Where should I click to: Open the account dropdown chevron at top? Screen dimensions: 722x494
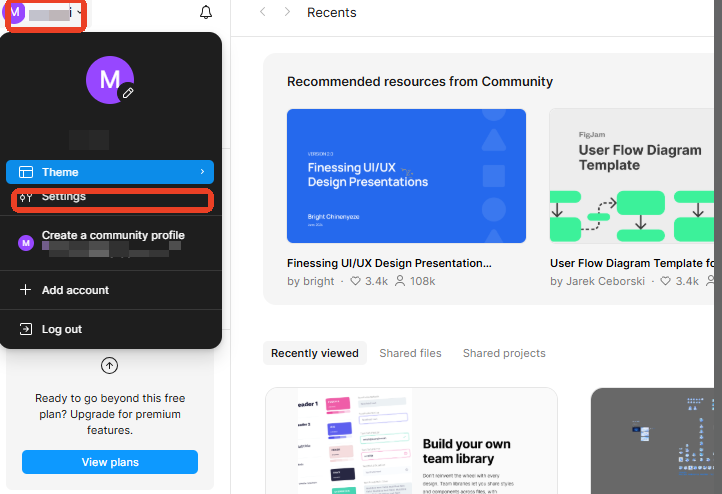pyautogui.click(x=80, y=12)
